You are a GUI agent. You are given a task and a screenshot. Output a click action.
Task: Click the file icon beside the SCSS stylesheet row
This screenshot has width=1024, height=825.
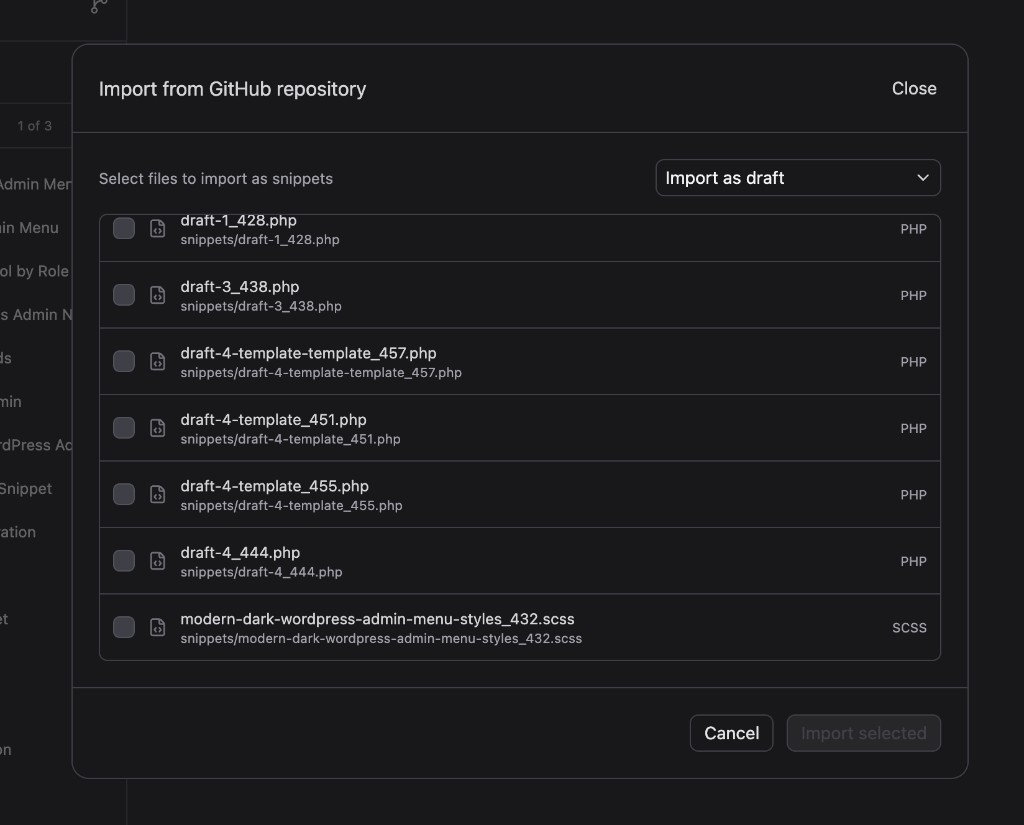[x=157, y=627]
